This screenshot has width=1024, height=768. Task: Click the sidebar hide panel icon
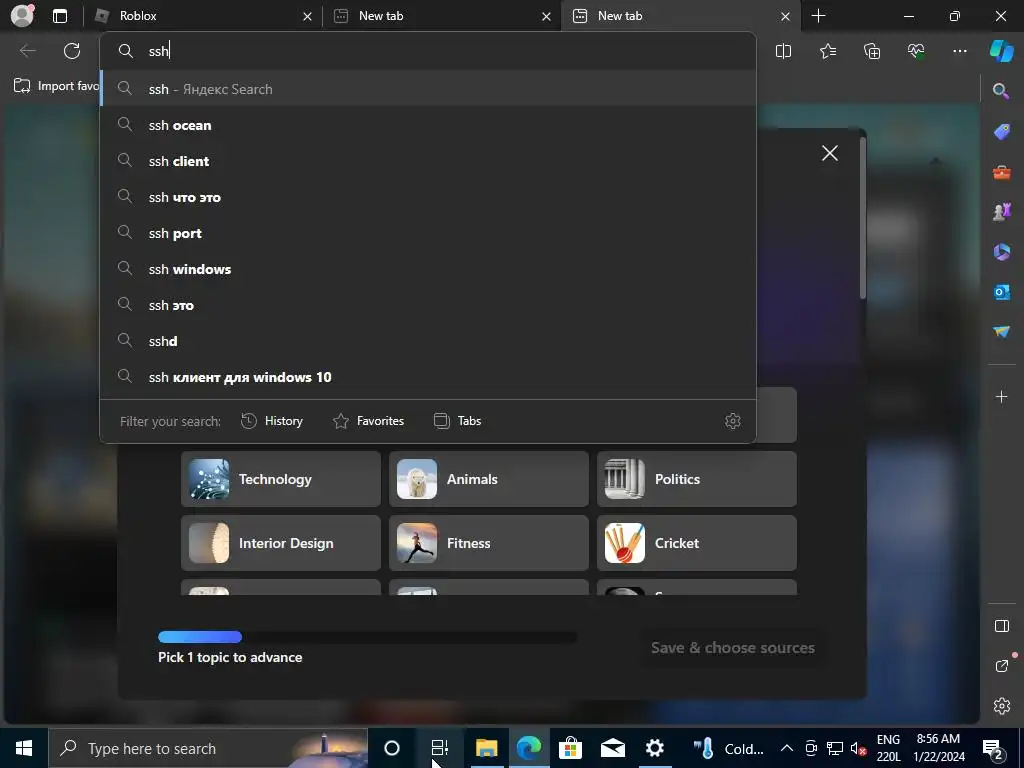pos(1002,626)
